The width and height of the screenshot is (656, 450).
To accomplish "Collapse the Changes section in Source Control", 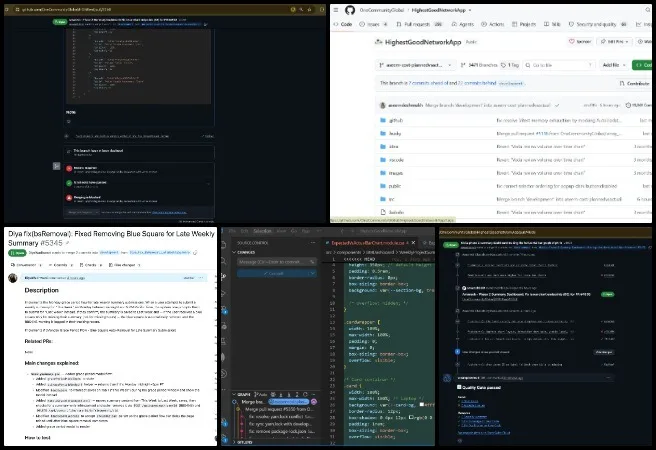I will 246,252.
